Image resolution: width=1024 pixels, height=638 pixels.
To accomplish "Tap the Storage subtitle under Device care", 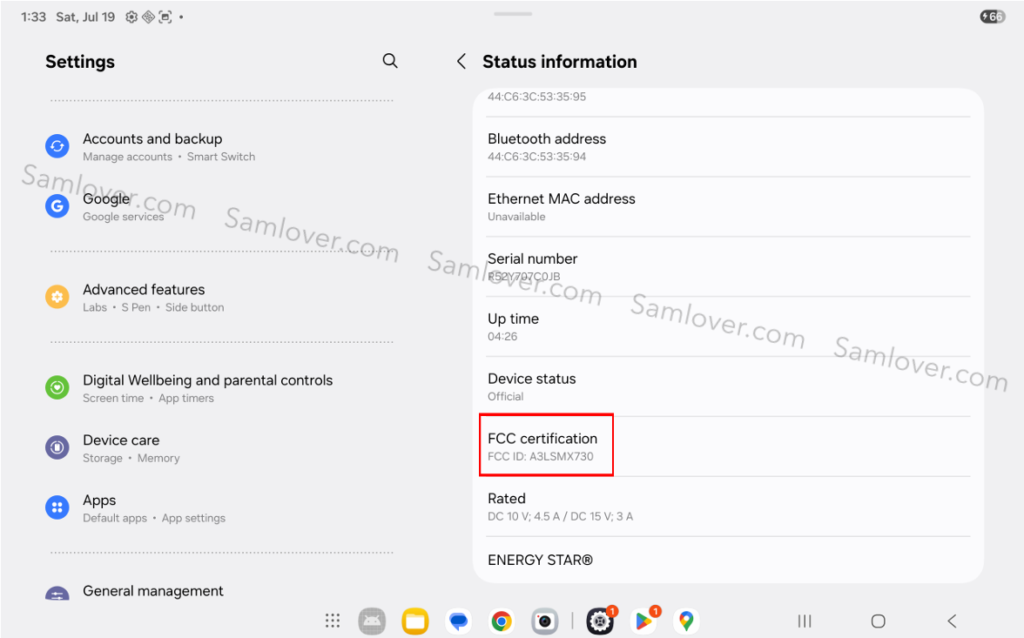I will 103,458.
